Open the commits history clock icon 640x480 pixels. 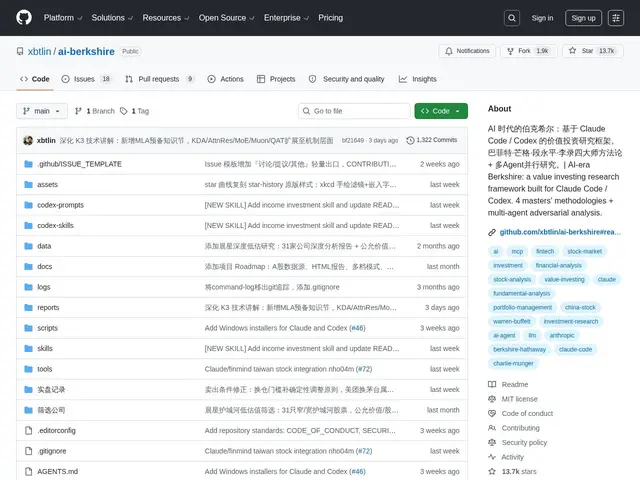click(x=410, y=140)
